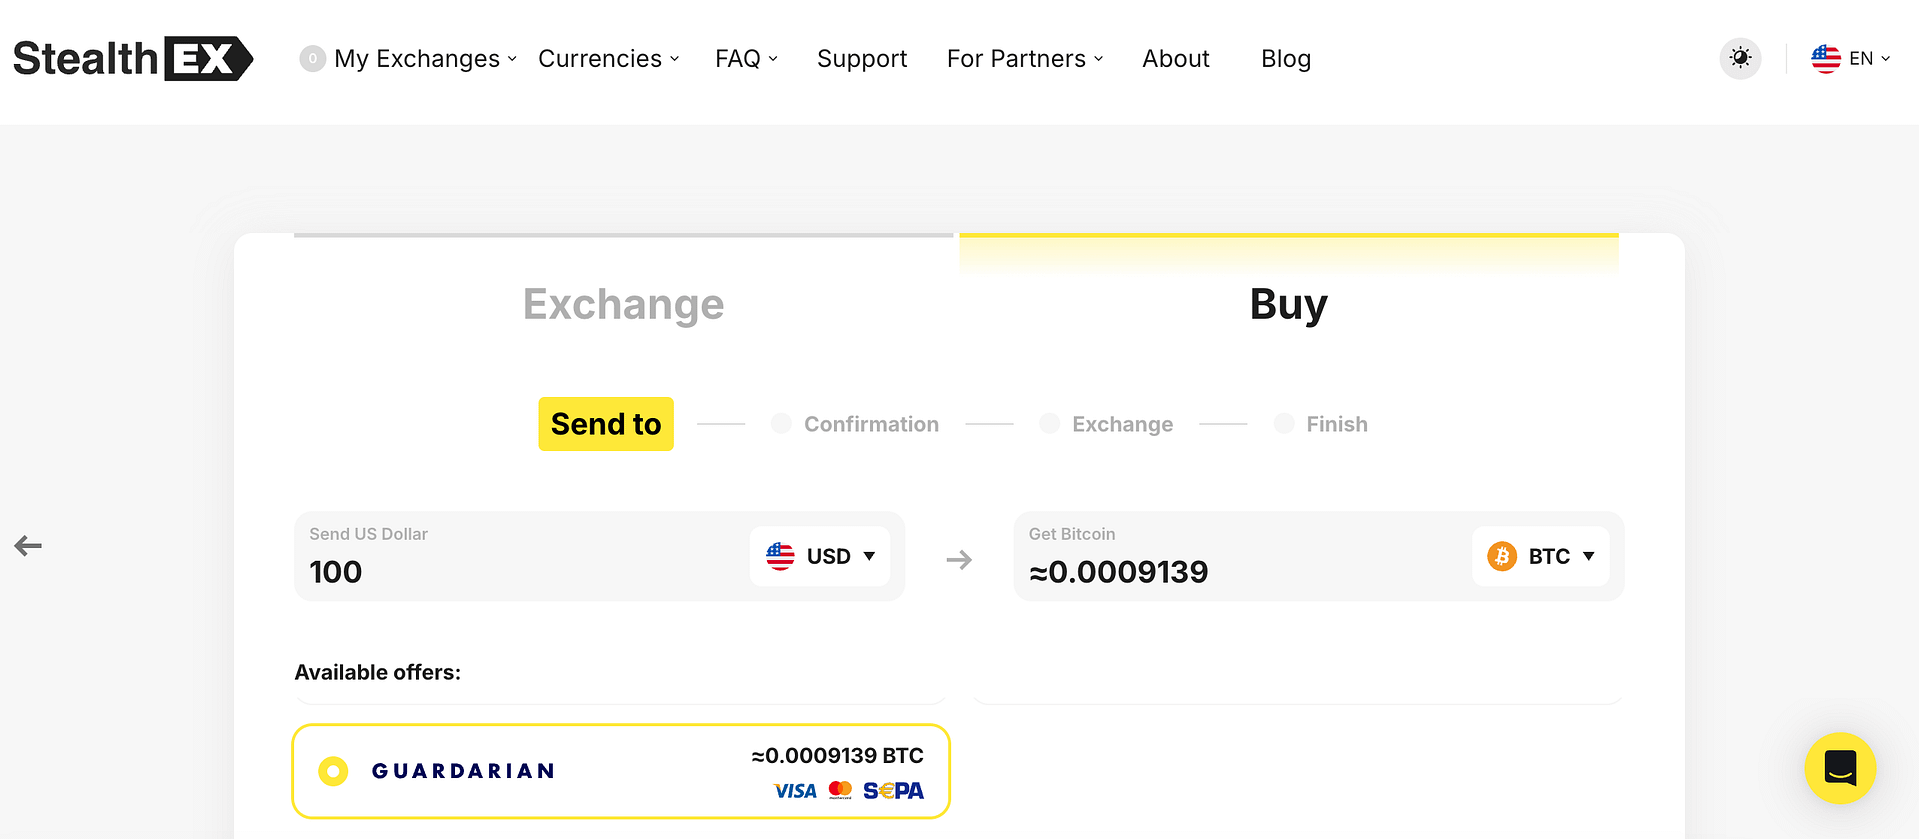Click the US flag in USD selector

[780, 556]
